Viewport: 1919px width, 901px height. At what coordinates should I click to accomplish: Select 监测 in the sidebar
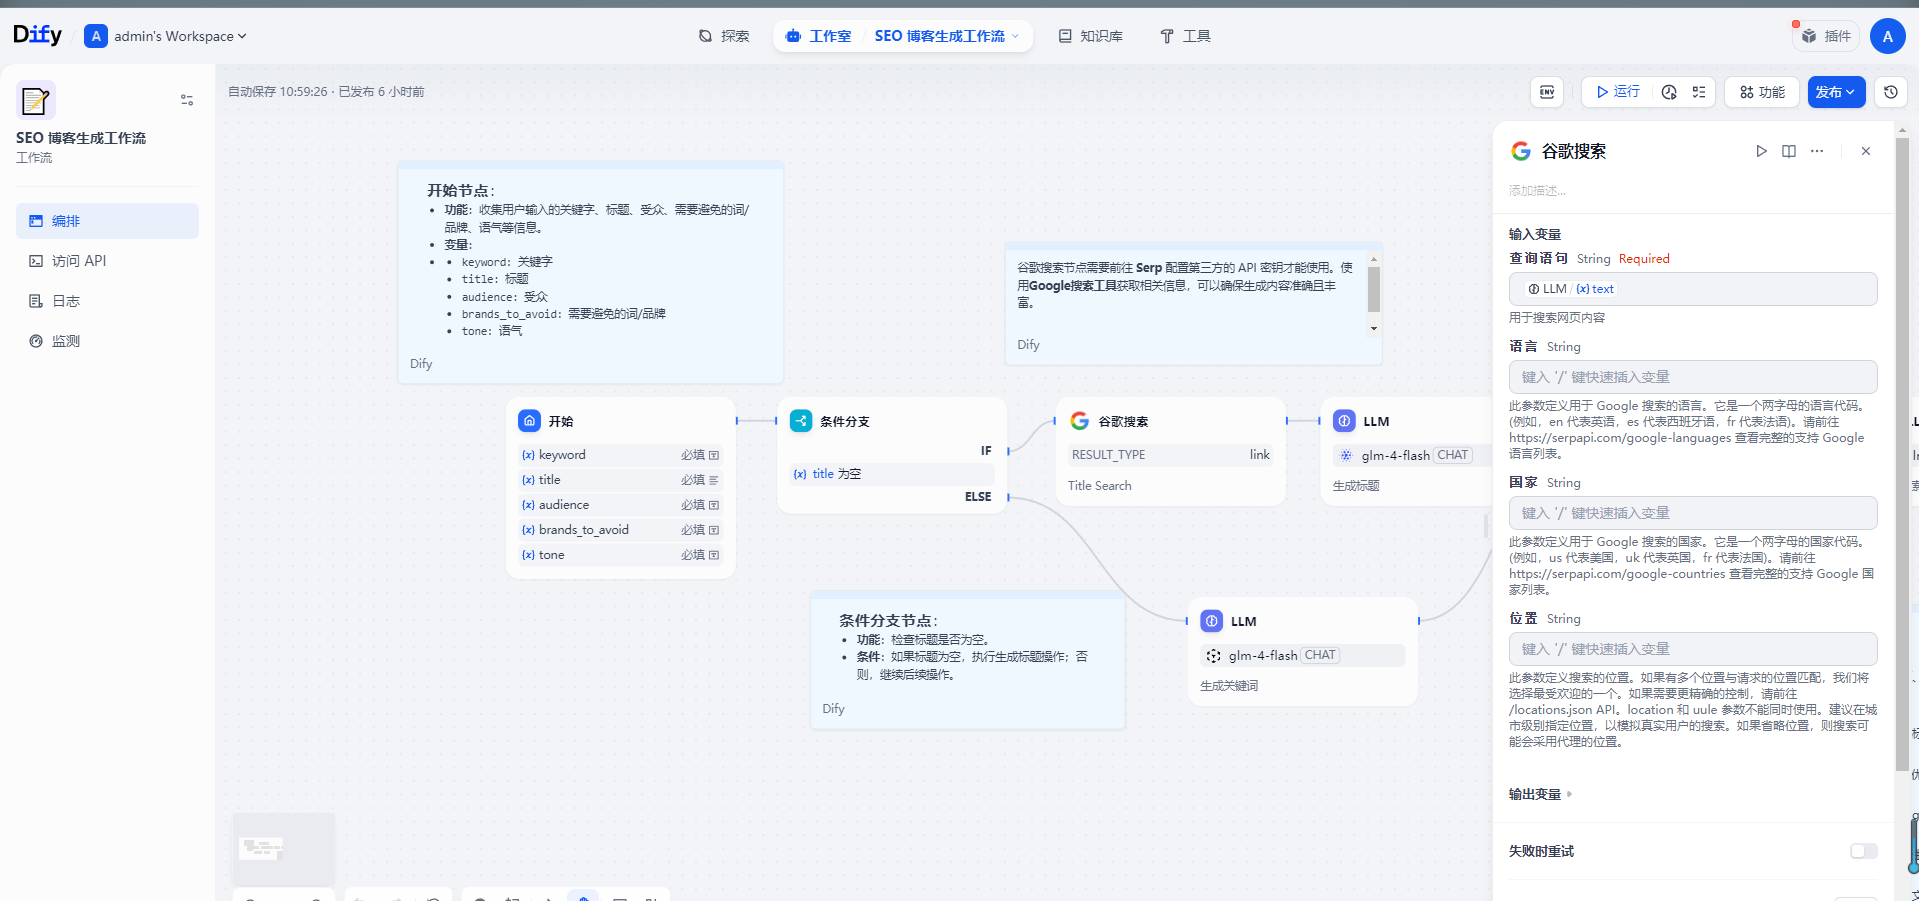[x=107, y=341]
